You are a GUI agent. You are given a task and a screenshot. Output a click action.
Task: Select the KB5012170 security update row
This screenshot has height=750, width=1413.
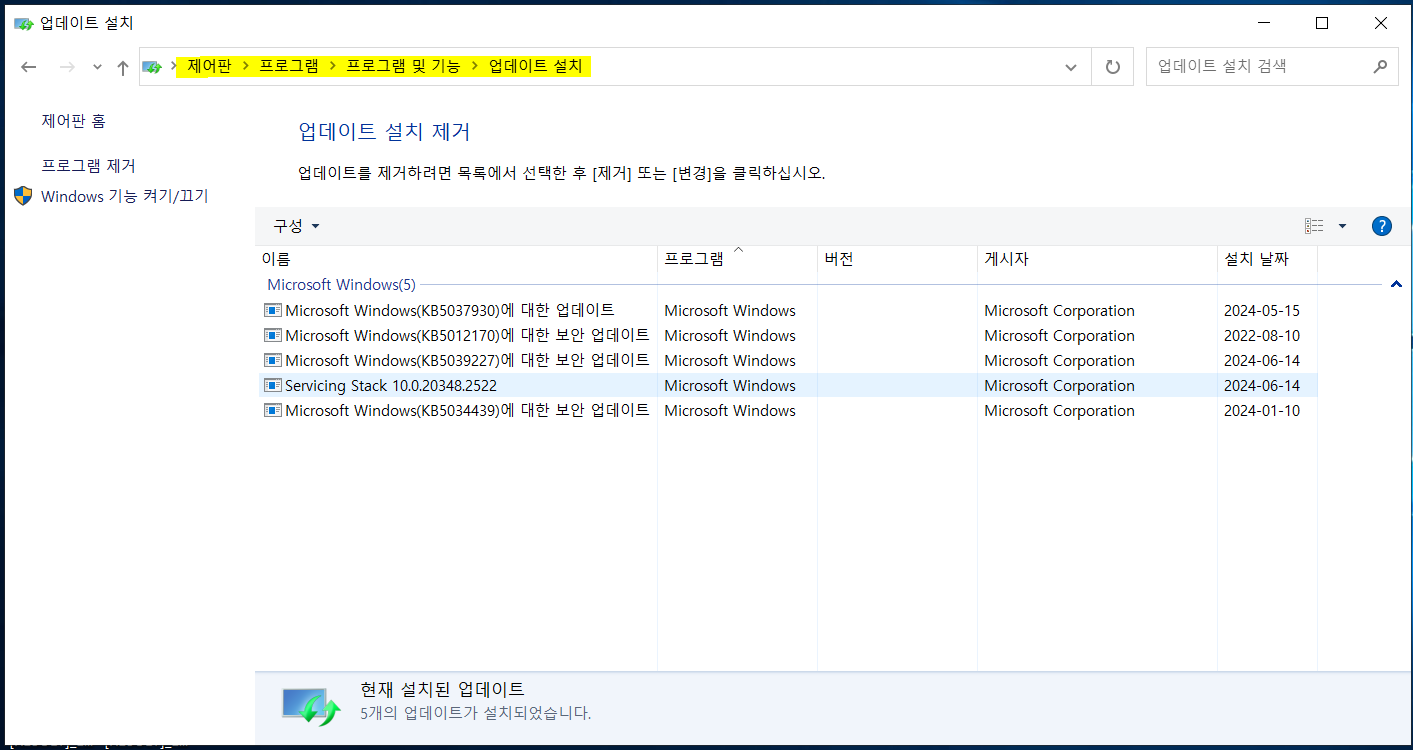tap(787, 335)
